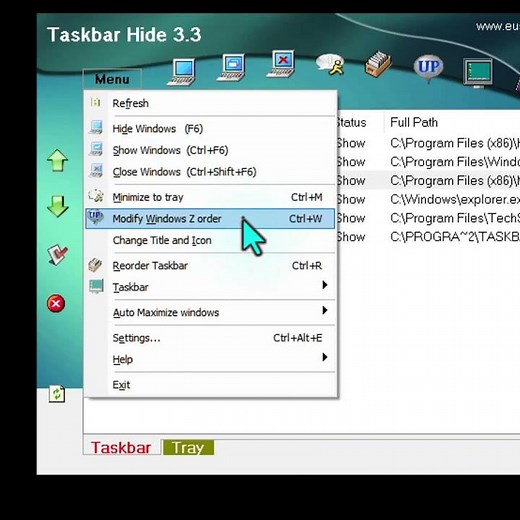
Task: Click the green monitor toolbar icon
Action: (478, 72)
